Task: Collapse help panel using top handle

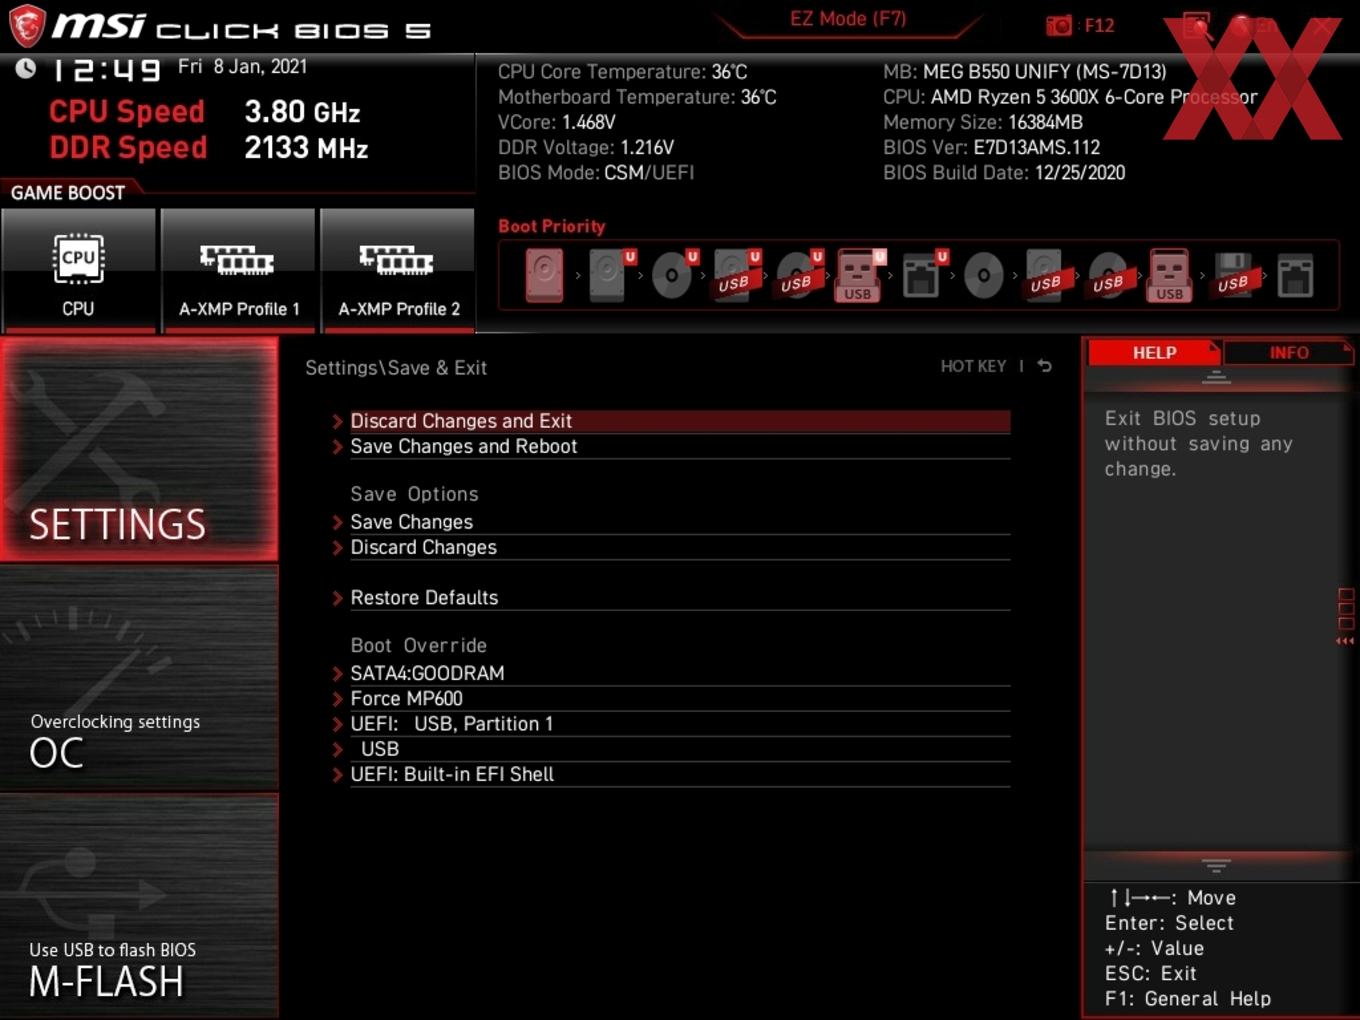Action: click(1216, 377)
